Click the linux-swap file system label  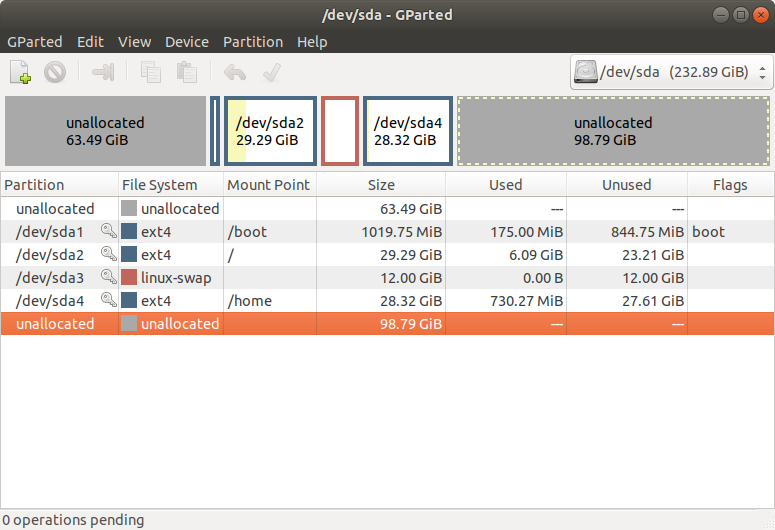(176, 278)
